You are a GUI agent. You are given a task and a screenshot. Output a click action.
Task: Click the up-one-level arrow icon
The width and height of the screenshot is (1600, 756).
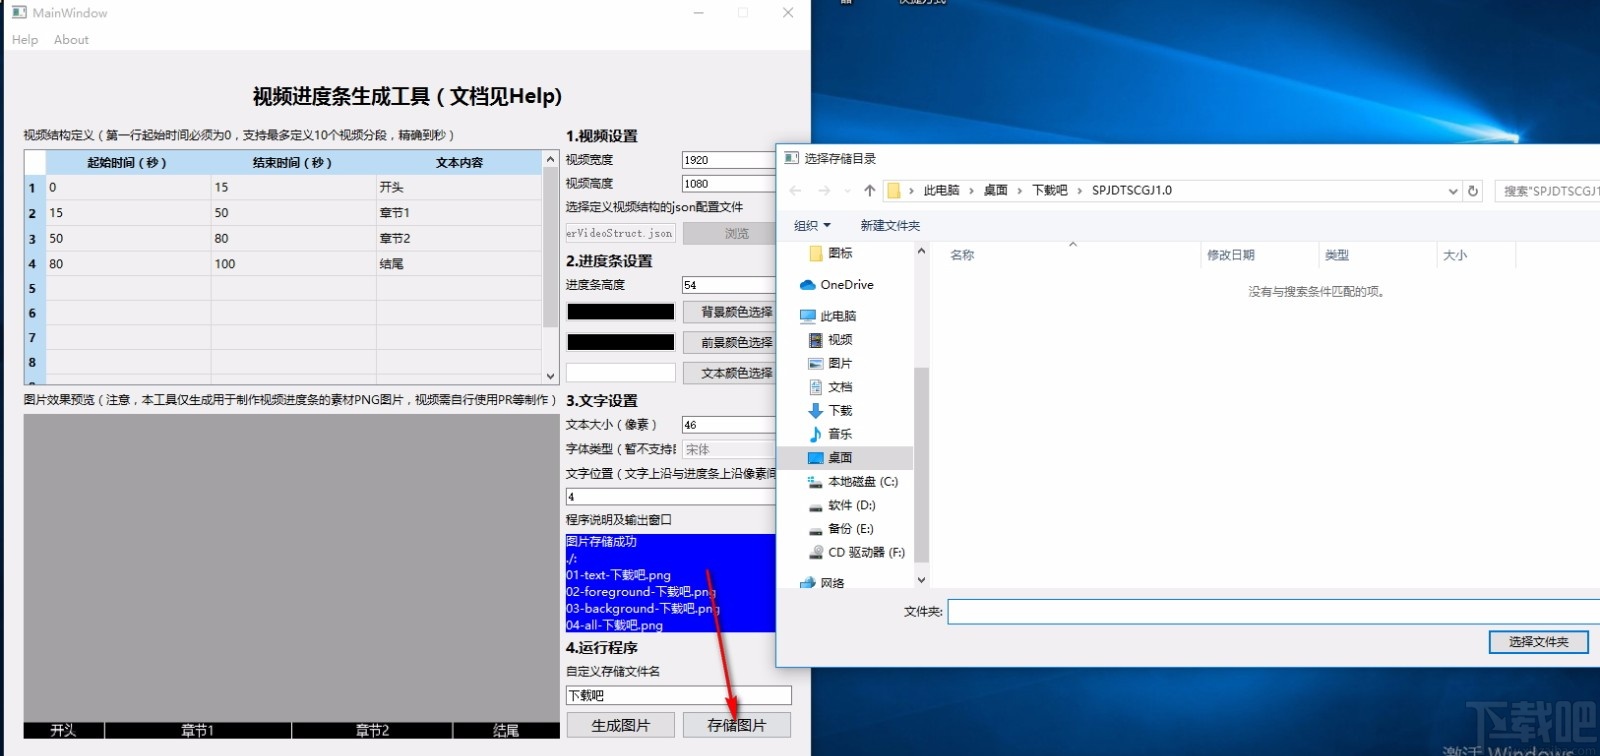(x=869, y=190)
